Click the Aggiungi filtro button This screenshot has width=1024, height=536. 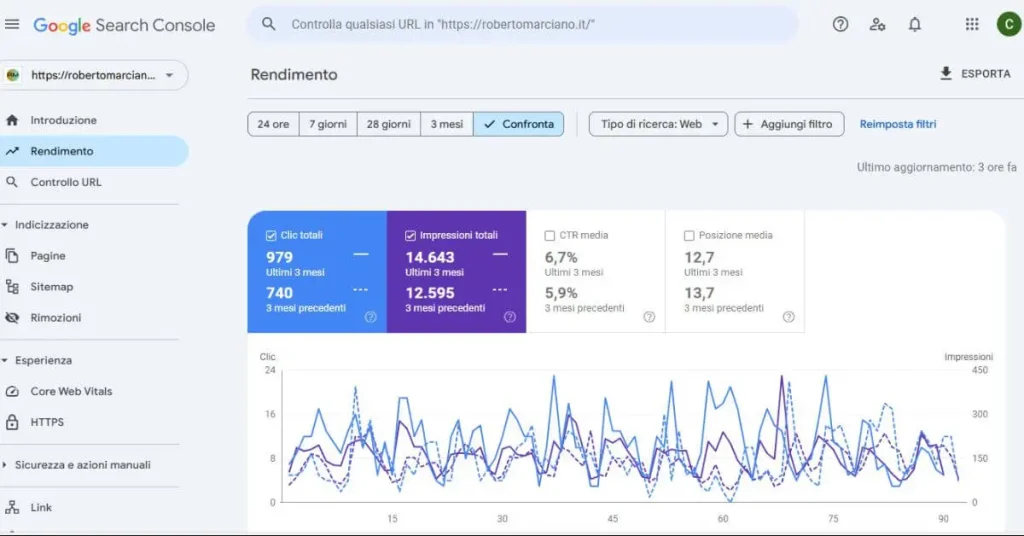[x=789, y=124]
